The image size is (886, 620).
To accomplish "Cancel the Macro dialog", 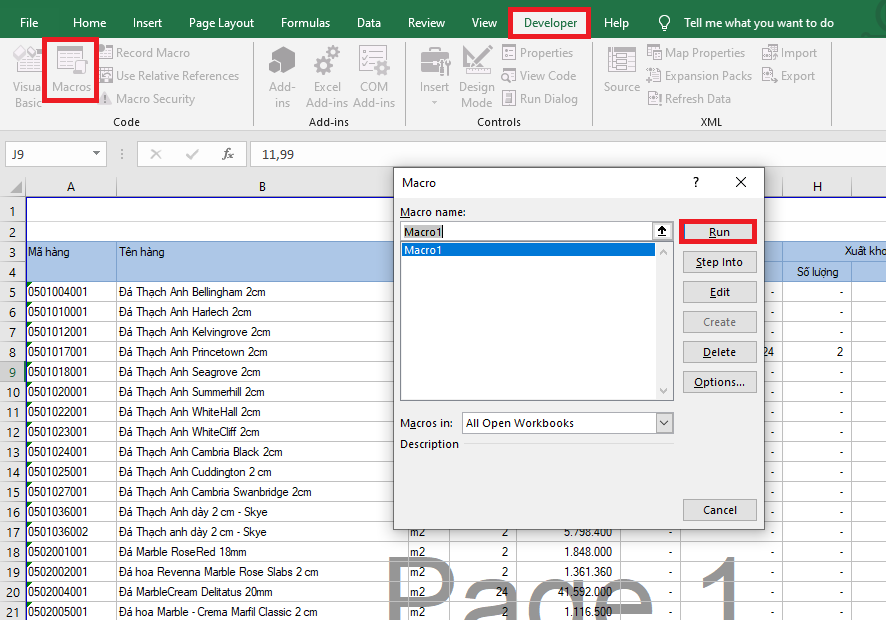I will point(719,510).
